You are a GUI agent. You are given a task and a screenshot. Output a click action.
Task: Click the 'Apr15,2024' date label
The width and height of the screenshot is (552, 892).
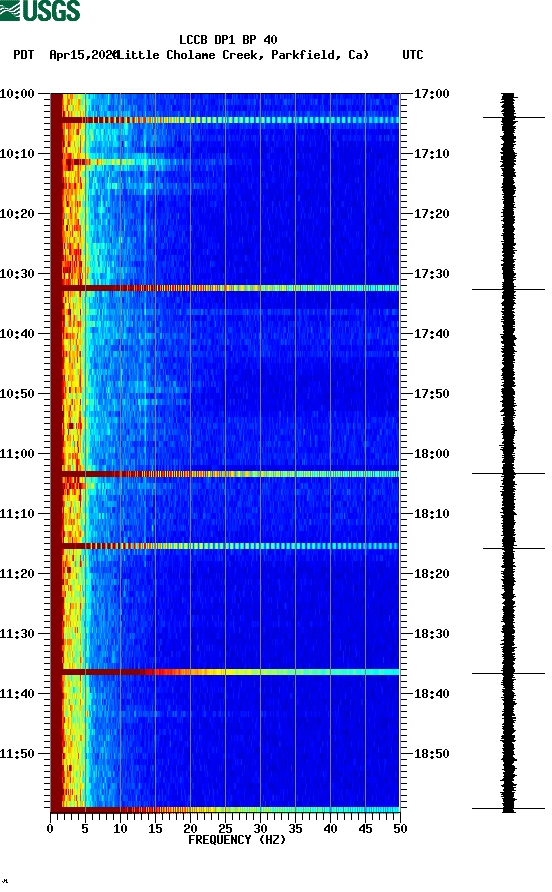pyautogui.click(x=84, y=55)
